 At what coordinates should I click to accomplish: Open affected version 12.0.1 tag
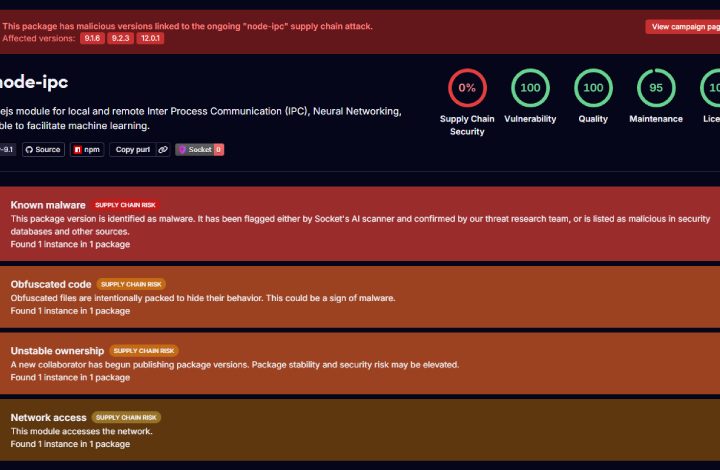click(x=150, y=38)
